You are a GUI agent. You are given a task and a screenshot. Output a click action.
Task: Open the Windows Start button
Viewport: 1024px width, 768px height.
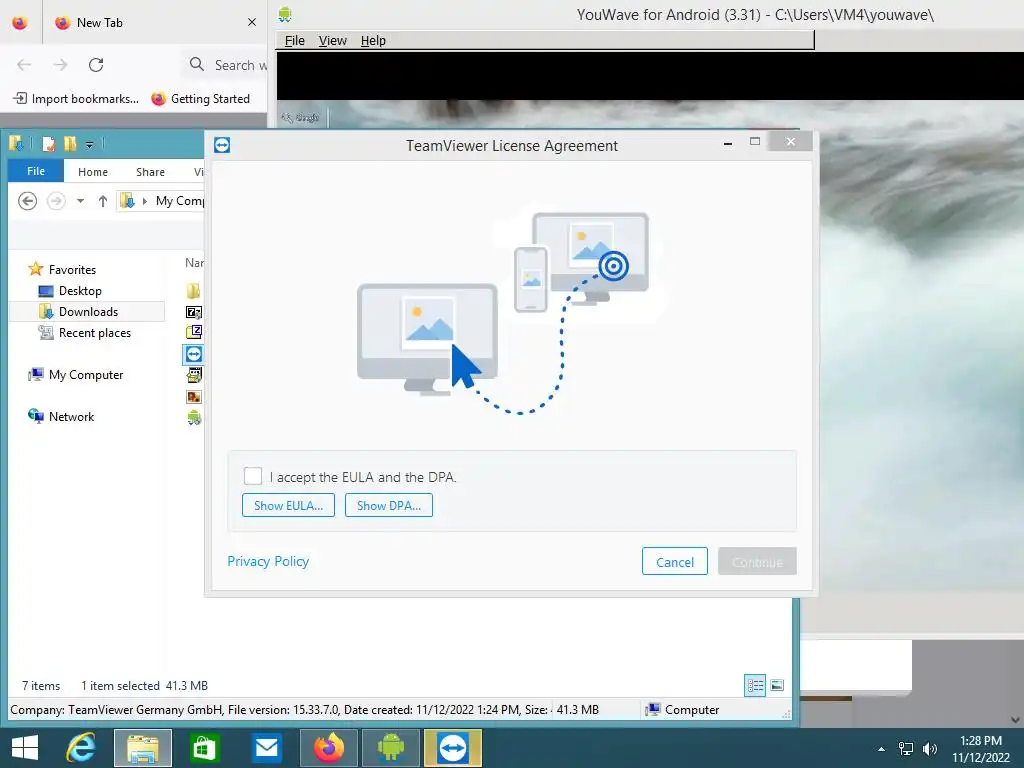(x=25, y=747)
